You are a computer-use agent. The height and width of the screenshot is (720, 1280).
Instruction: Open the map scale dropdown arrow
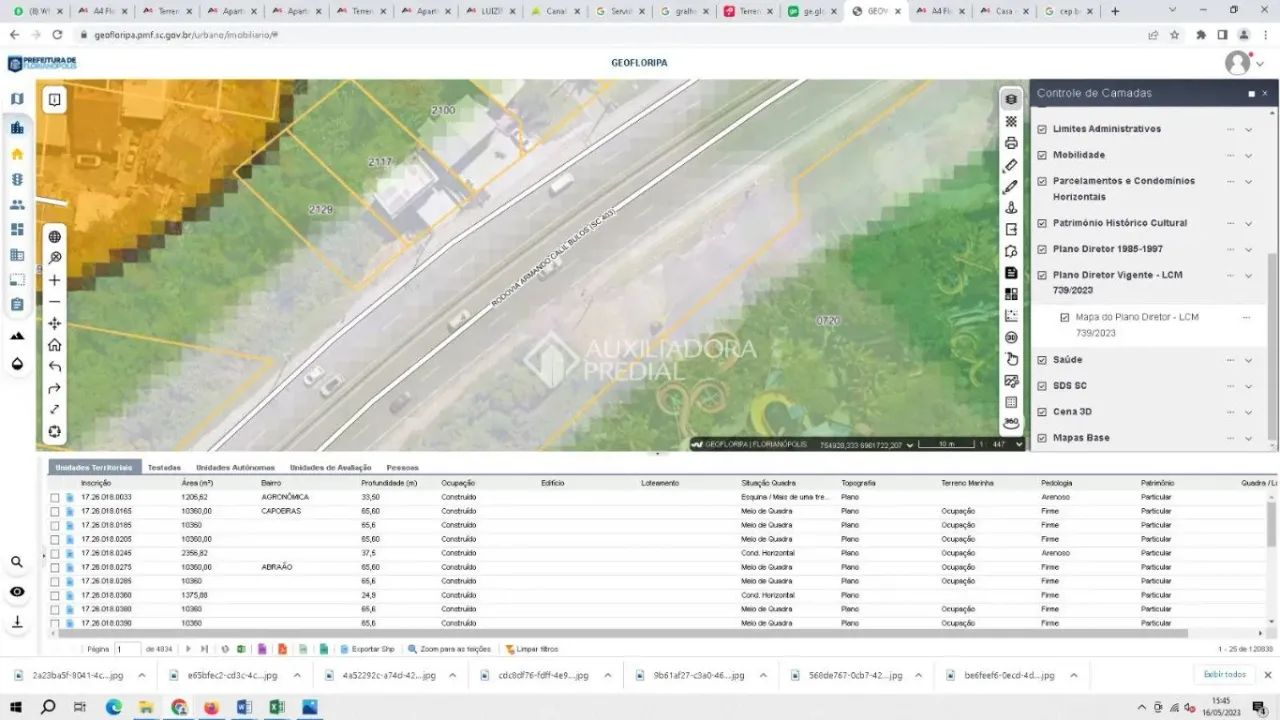click(1018, 444)
